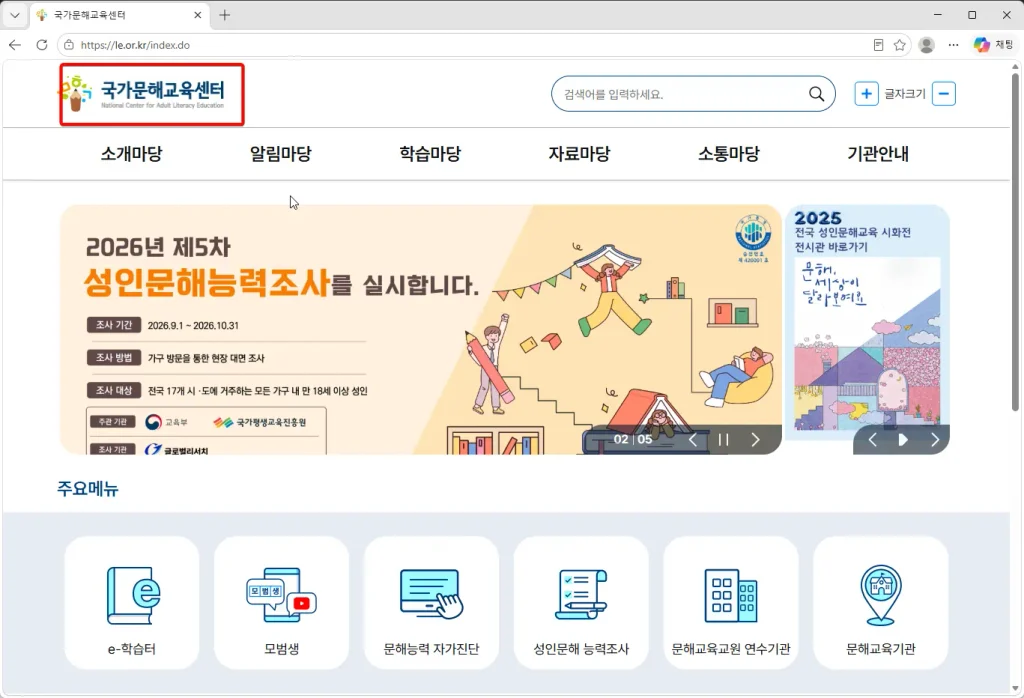Open the 알림마당 menu
1024x698 pixels.
[x=281, y=154]
